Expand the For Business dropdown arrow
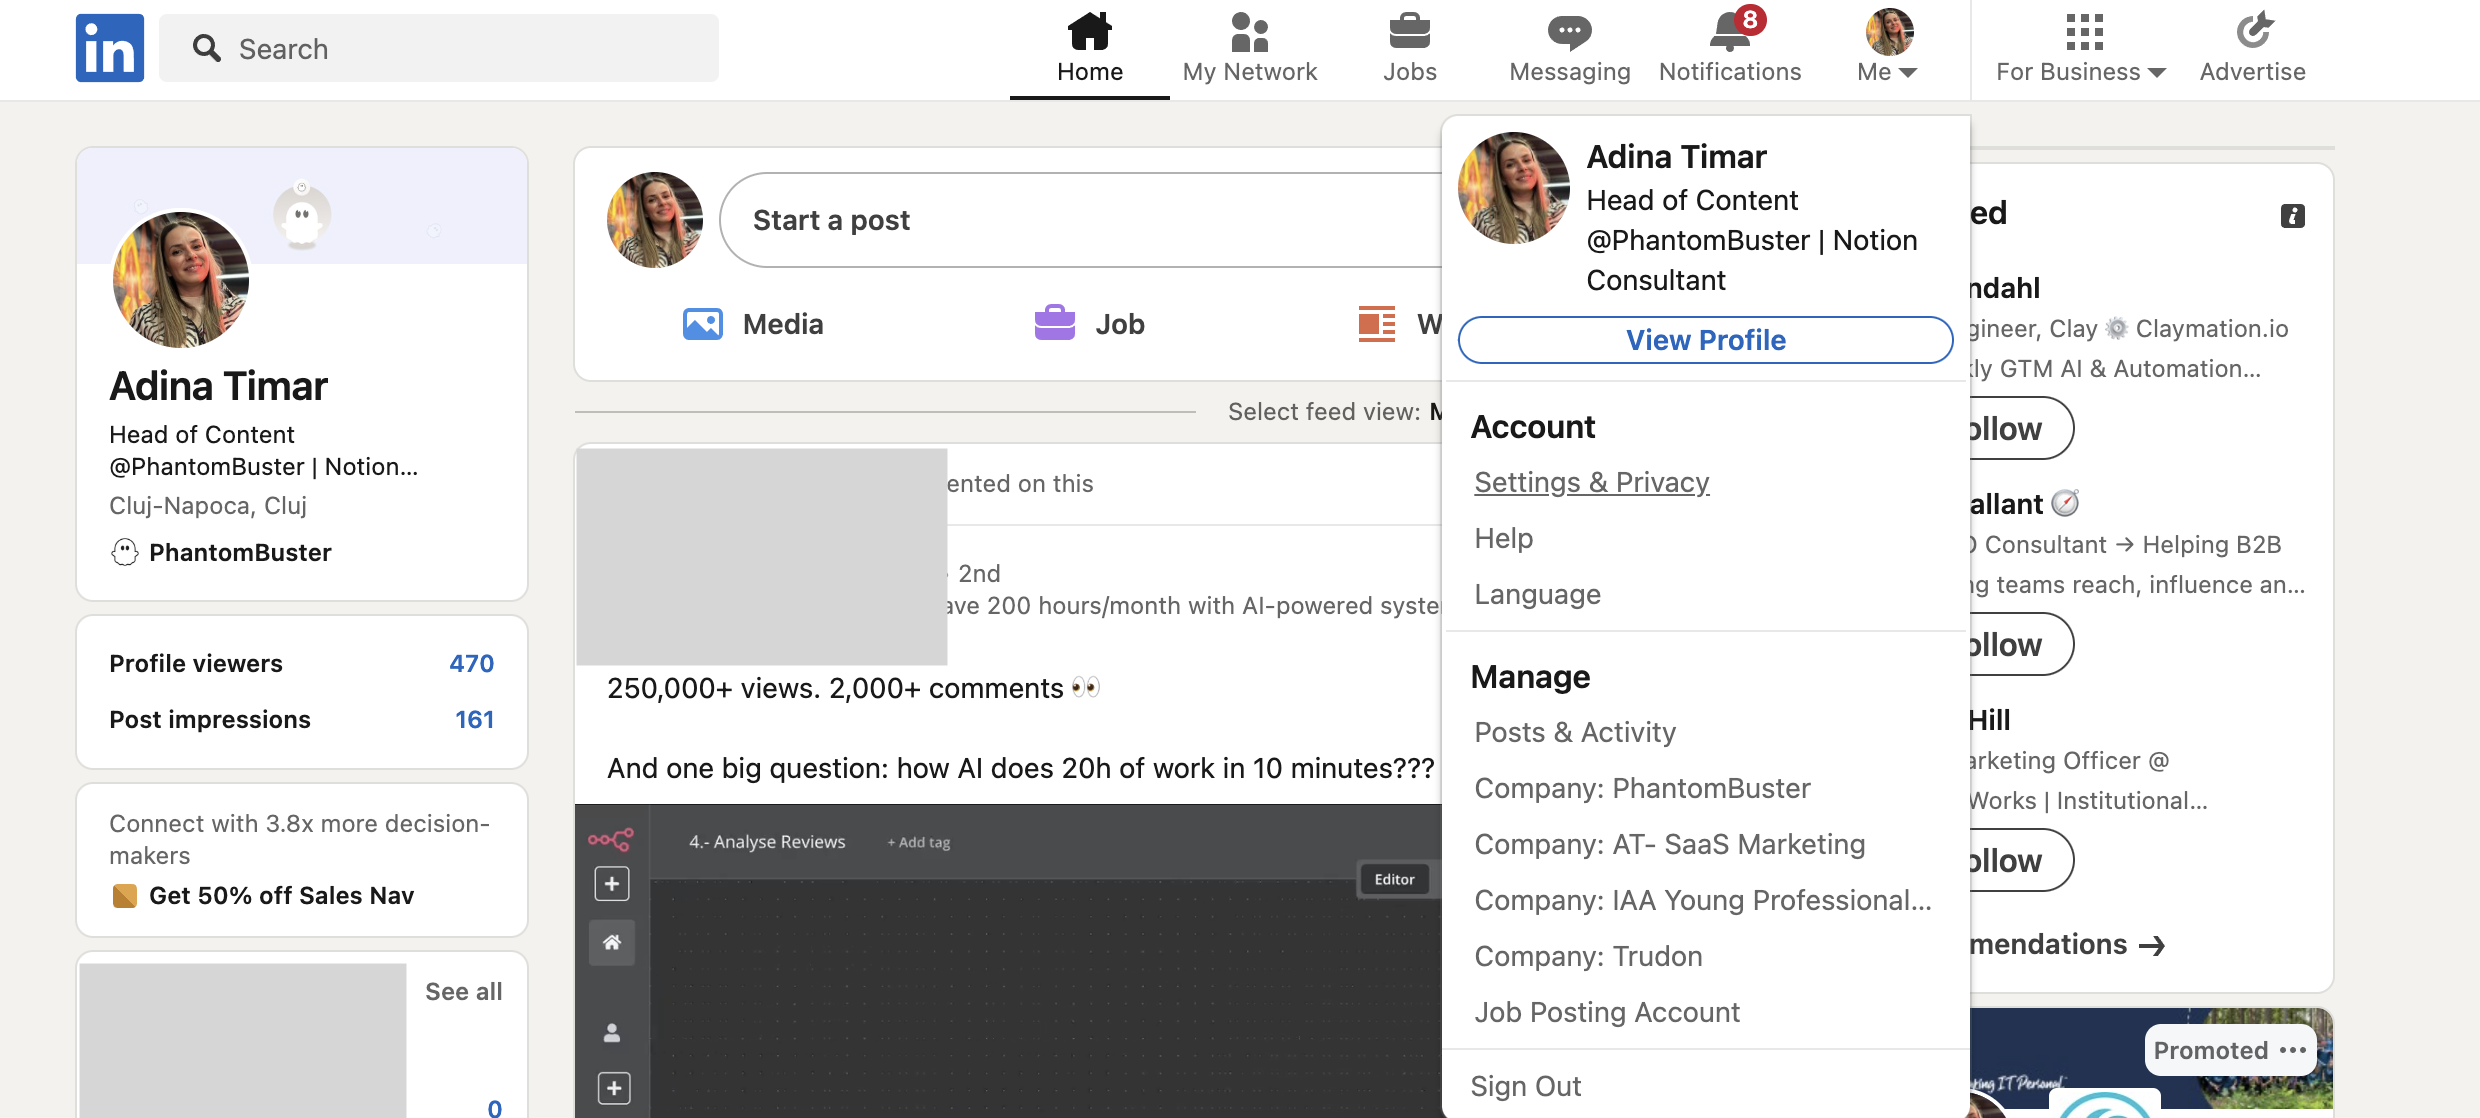This screenshot has height=1118, width=2480. click(x=2157, y=73)
